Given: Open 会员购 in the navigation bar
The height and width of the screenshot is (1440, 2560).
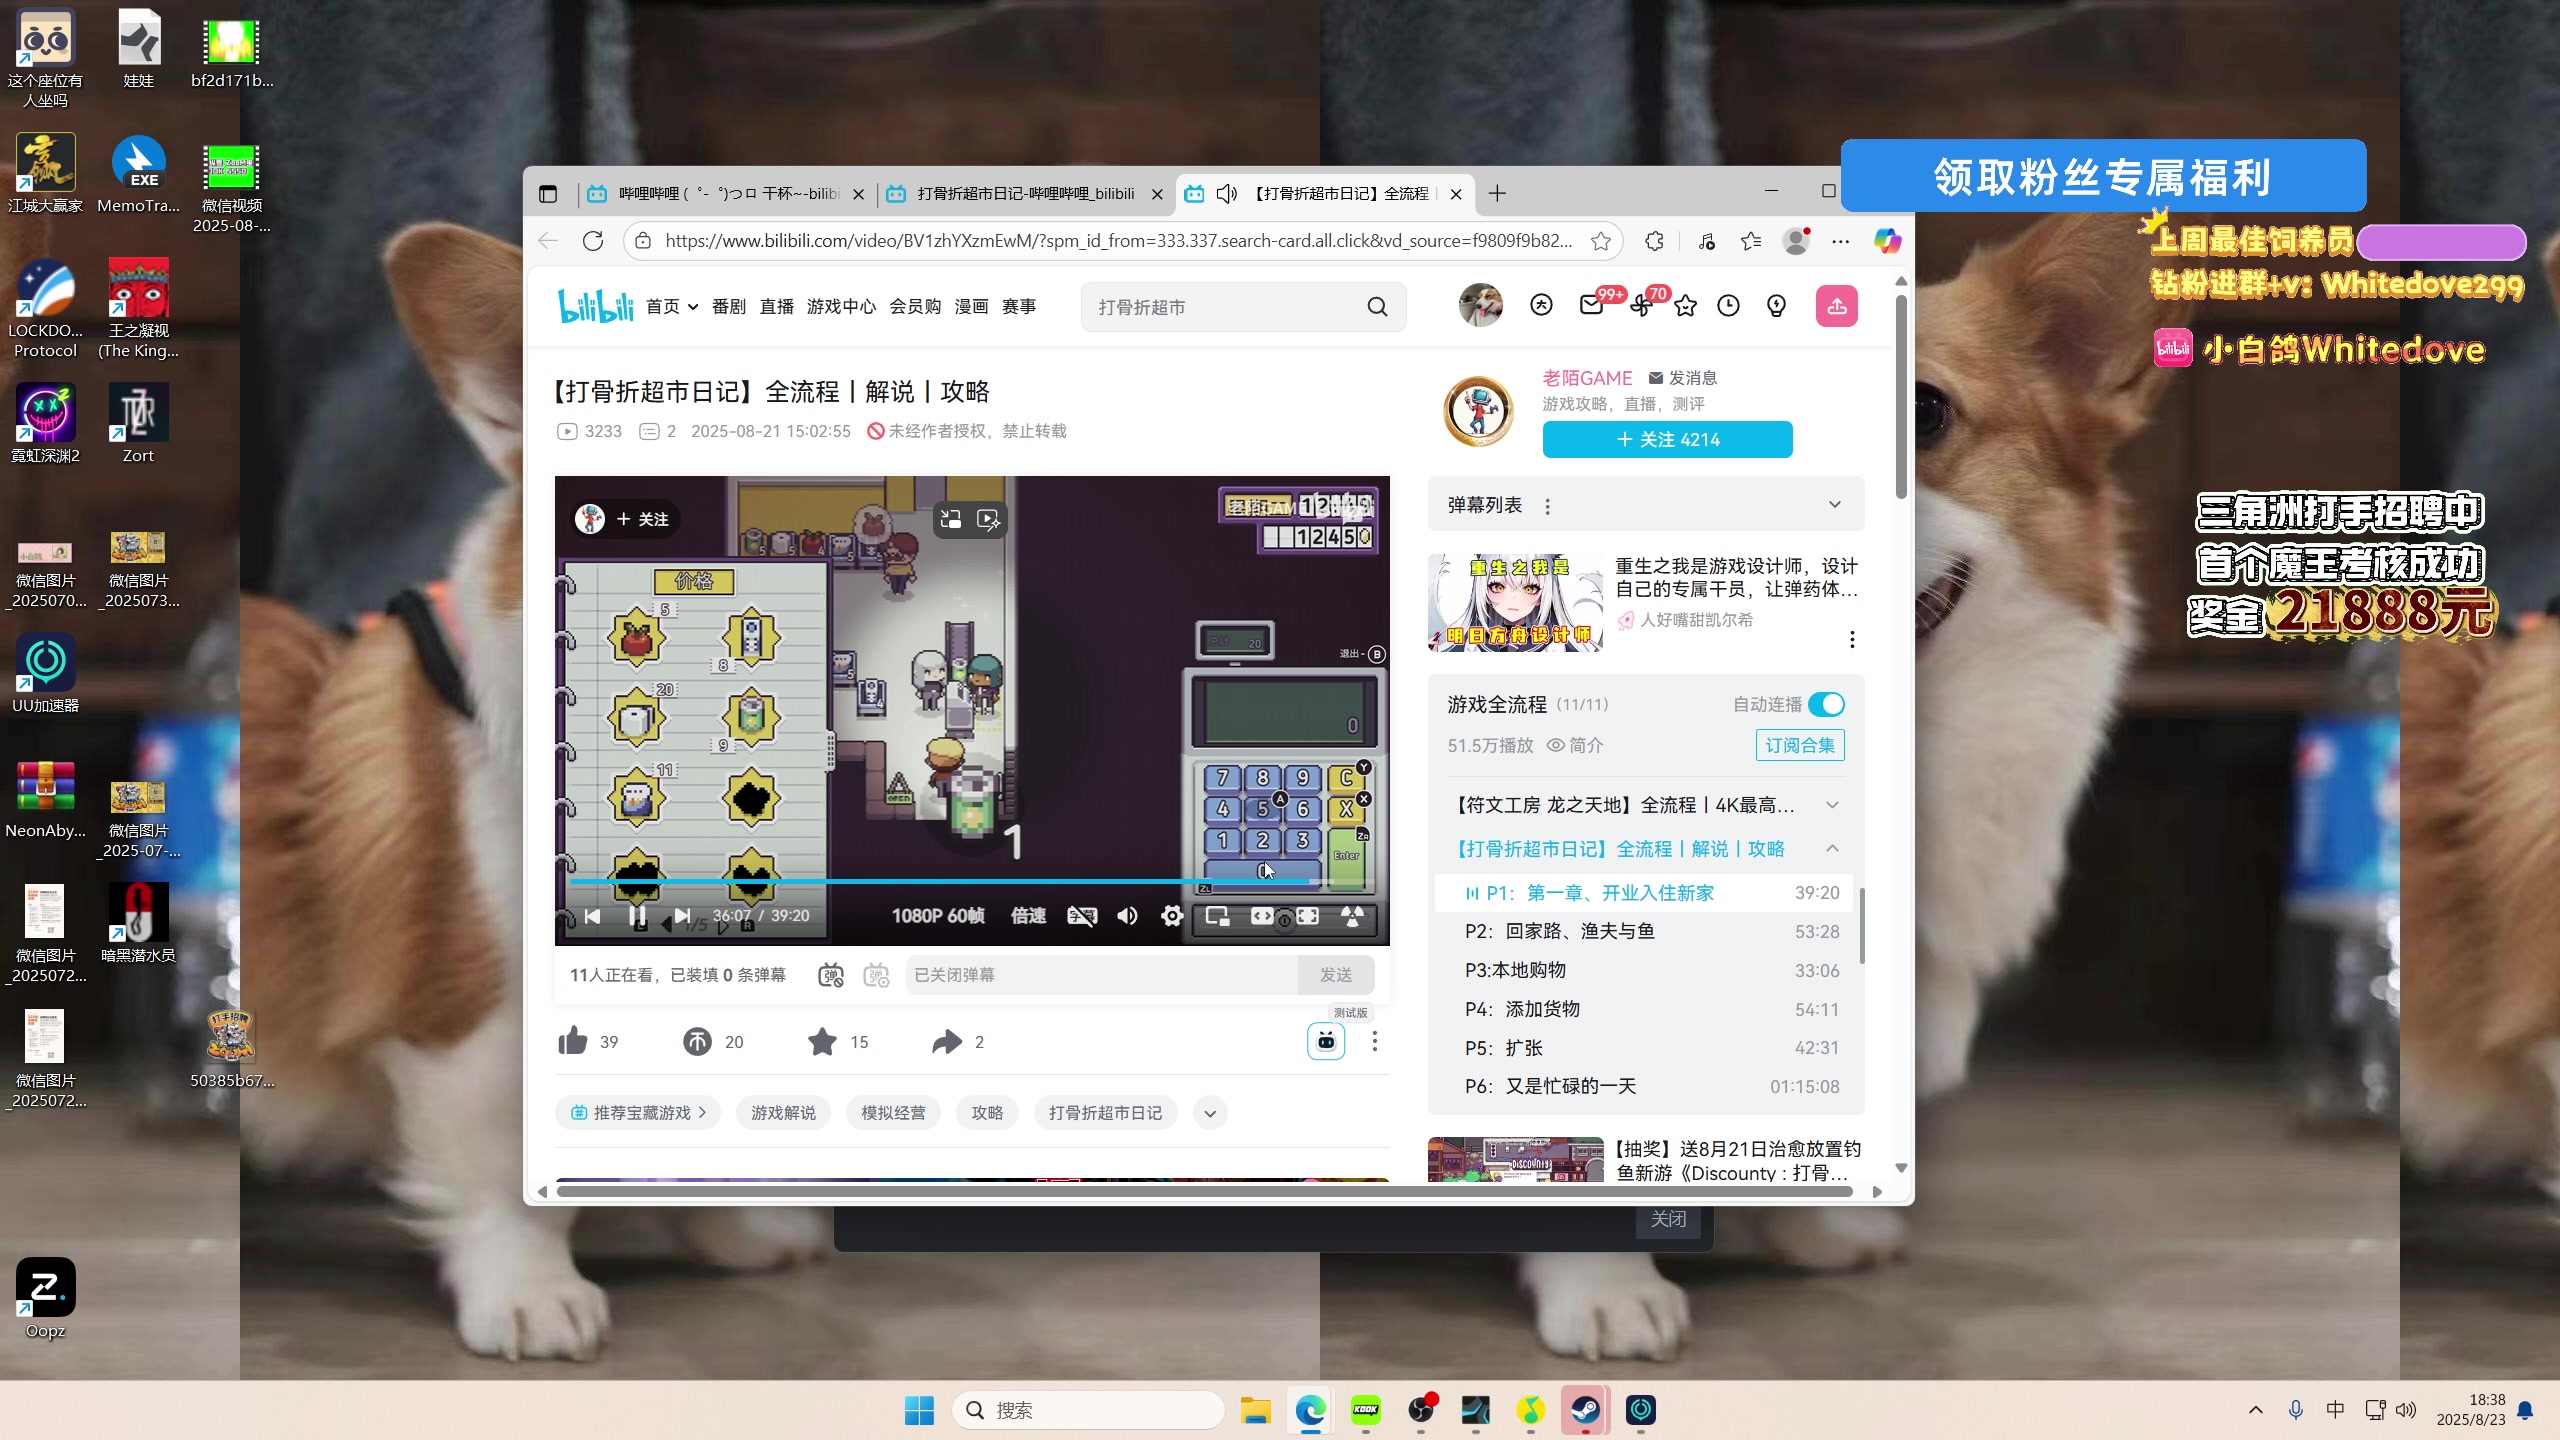Looking at the screenshot, I should click(x=915, y=306).
